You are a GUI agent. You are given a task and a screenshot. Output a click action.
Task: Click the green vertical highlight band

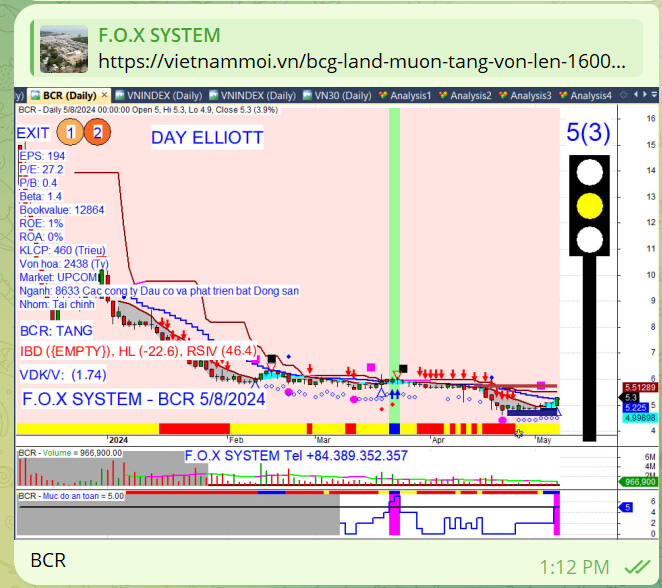click(x=394, y=266)
